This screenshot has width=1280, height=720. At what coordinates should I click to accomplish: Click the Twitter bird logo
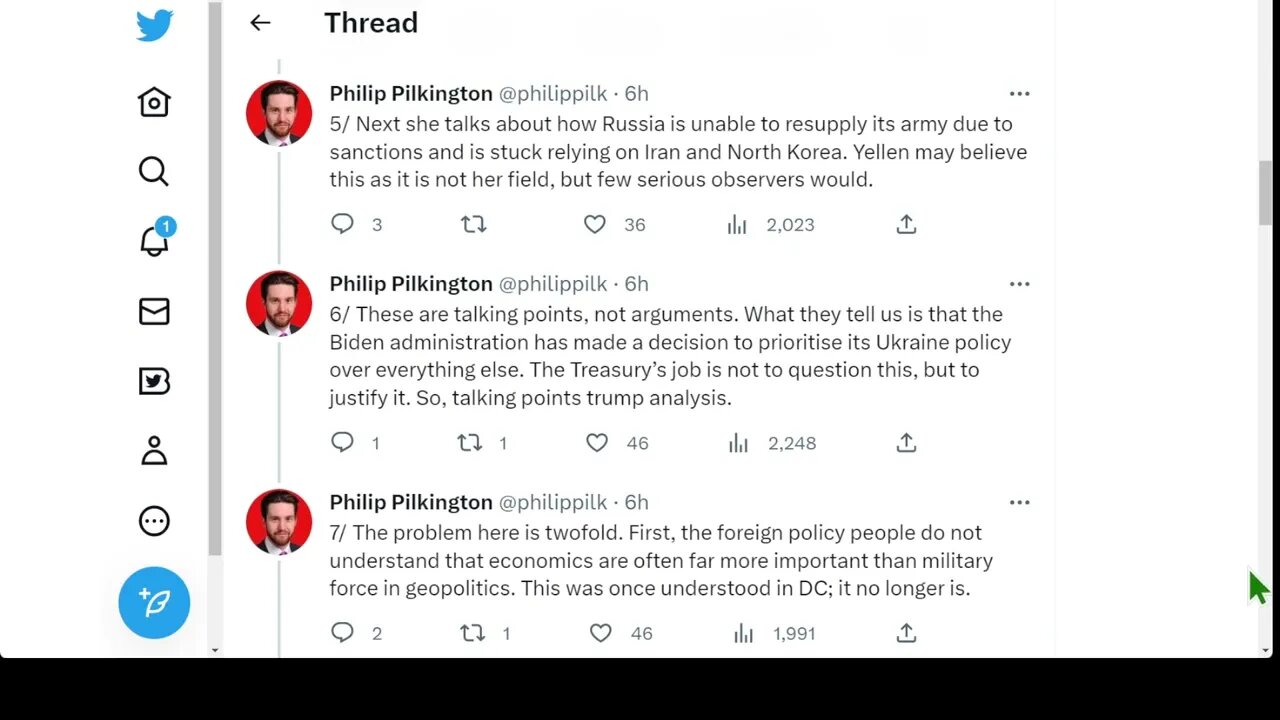tap(154, 25)
